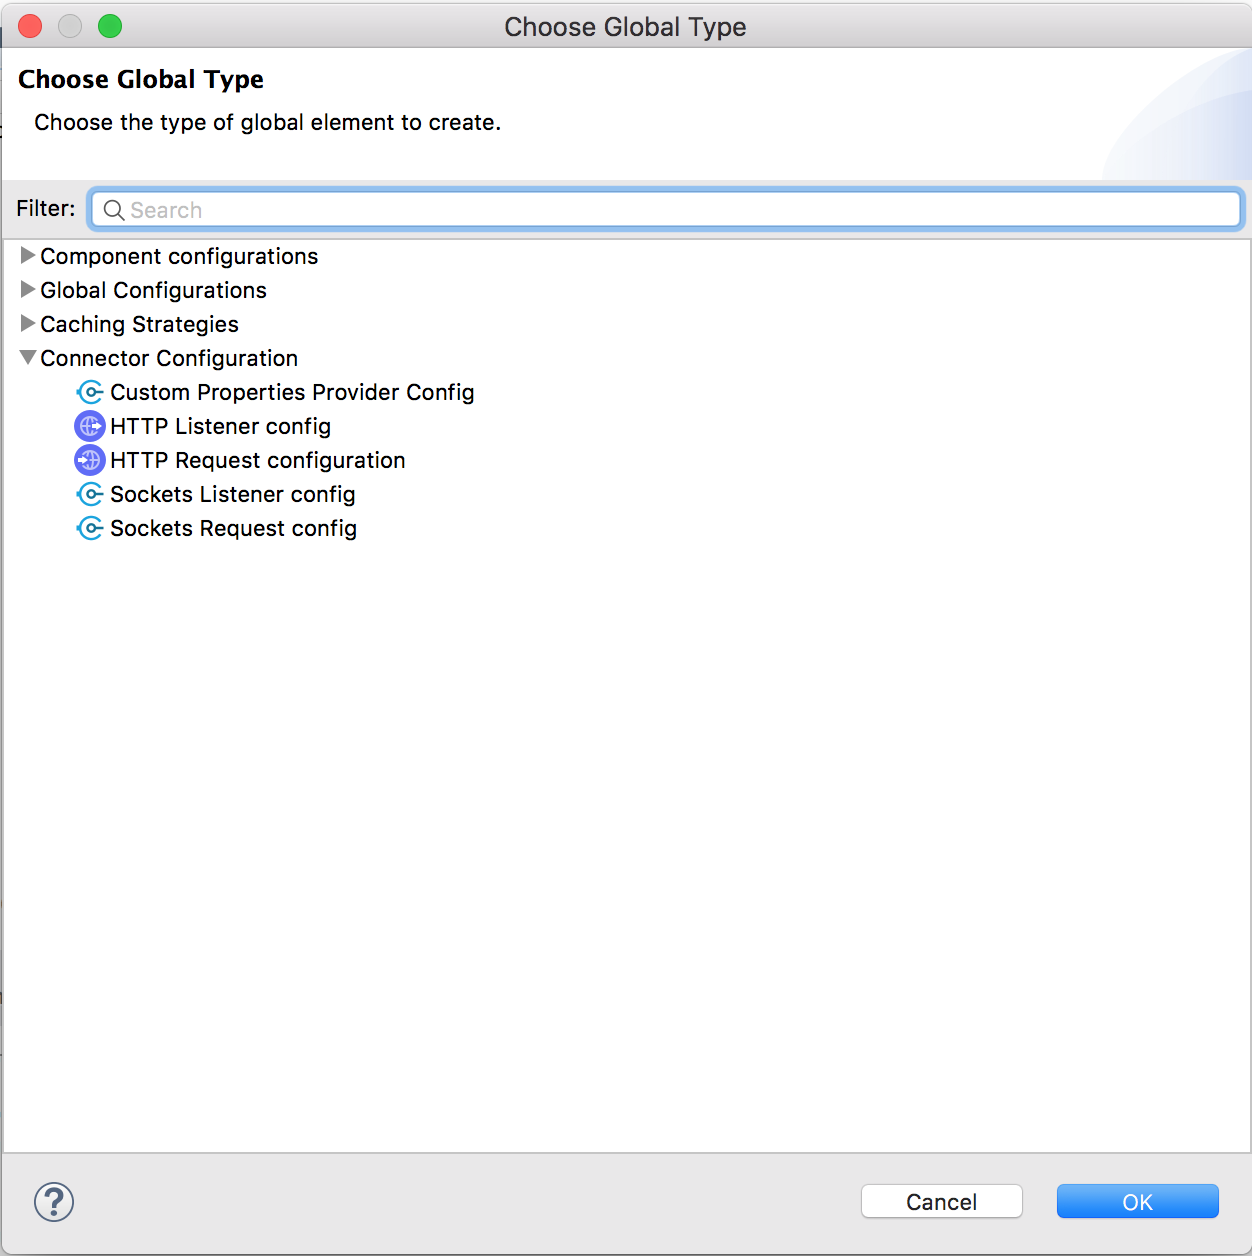This screenshot has height=1256, width=1252.
Task: Click the Sockets Request config icon
Action: point(90,528)
